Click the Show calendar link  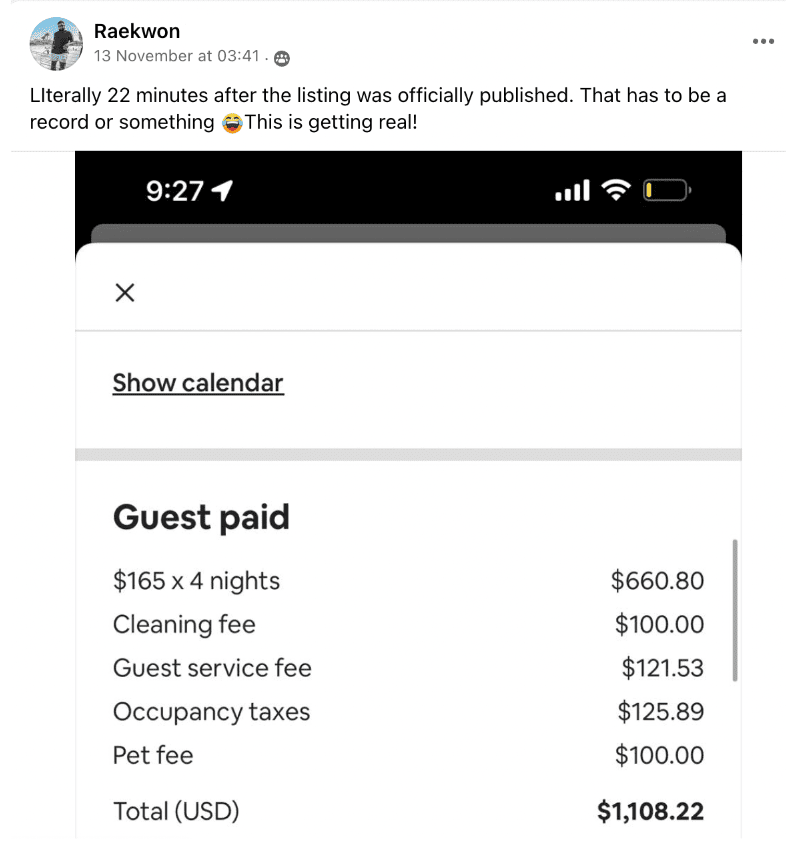[x=198, y=383]
